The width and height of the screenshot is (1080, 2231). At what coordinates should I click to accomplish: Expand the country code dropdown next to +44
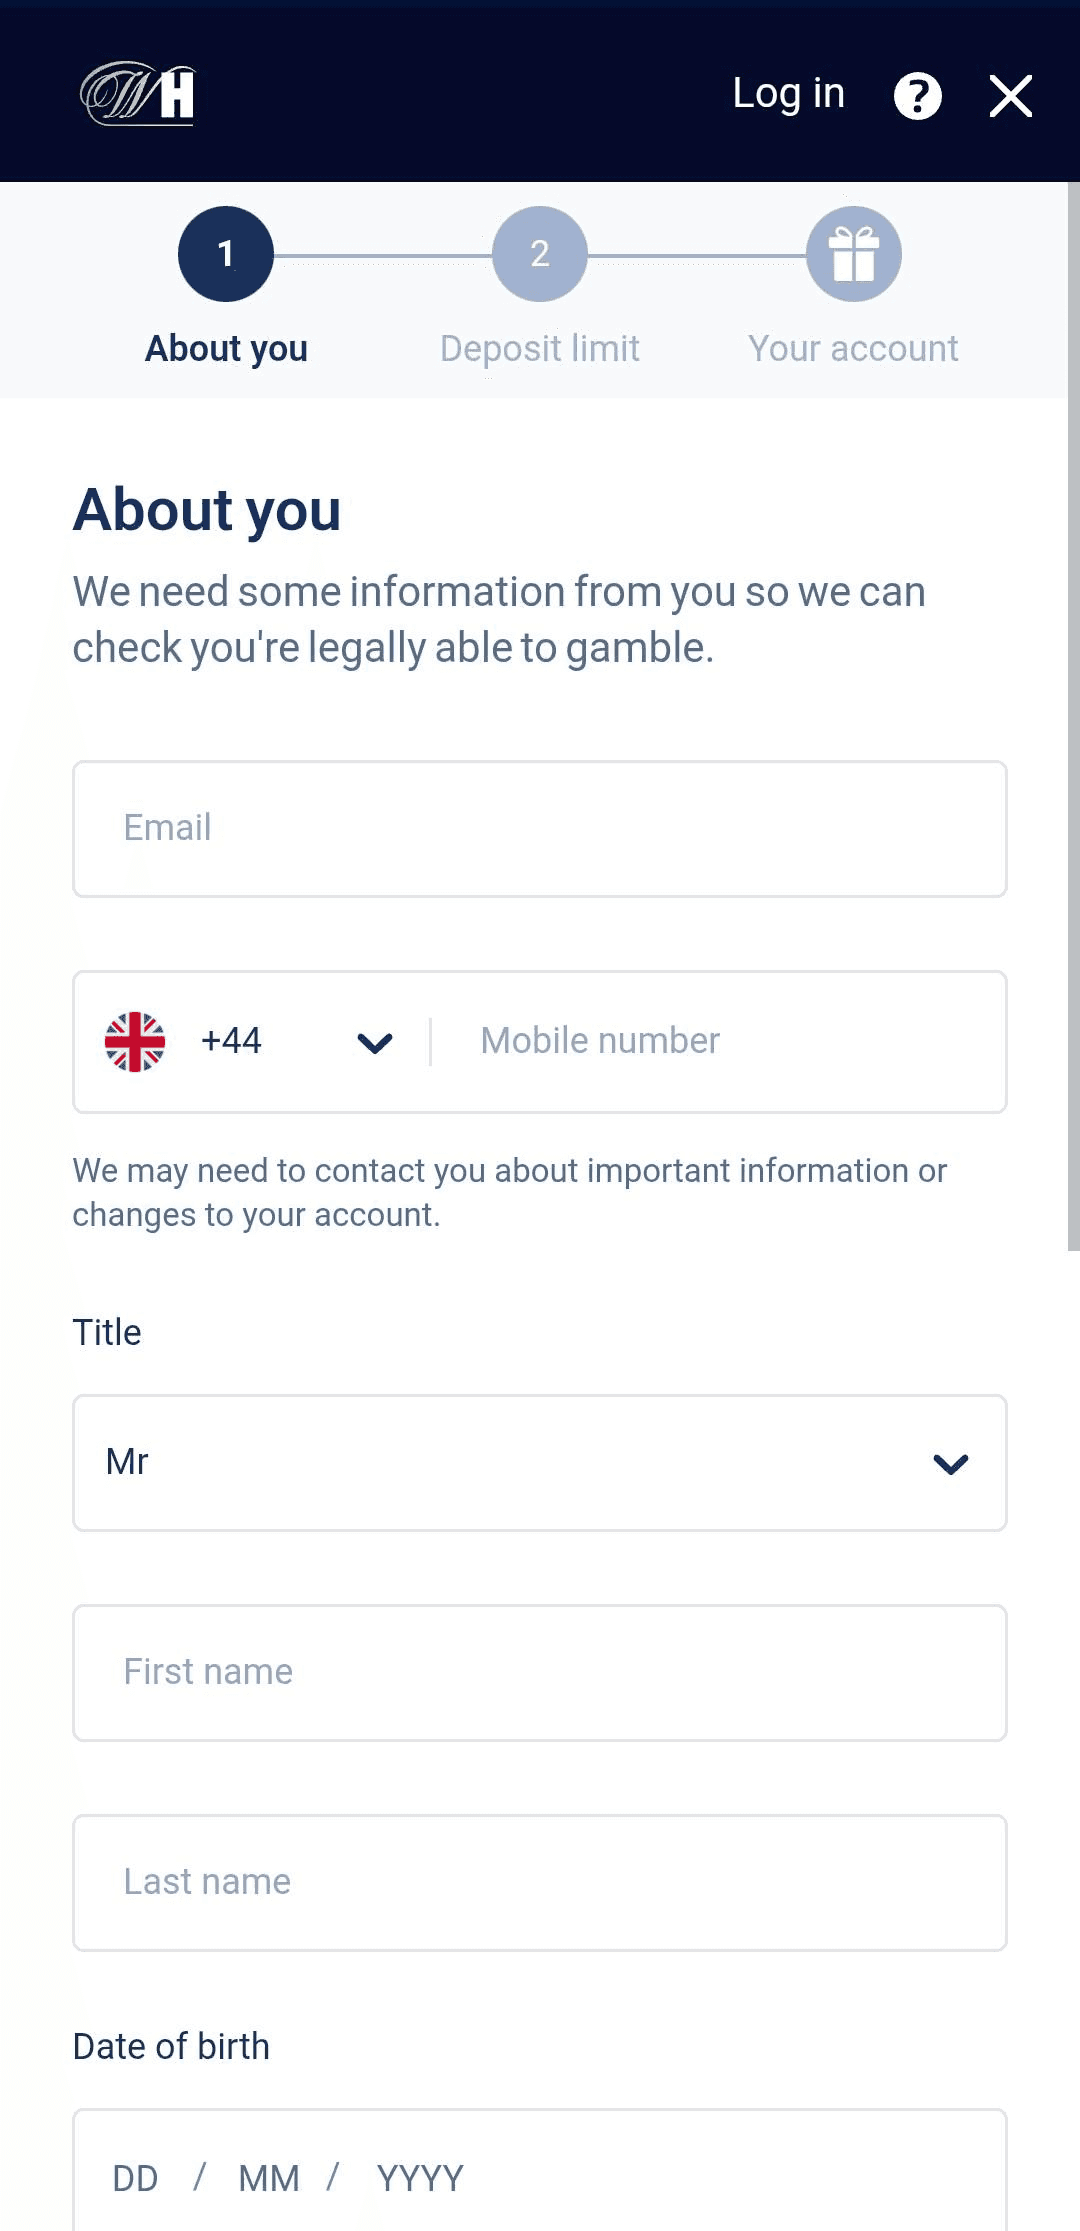pos(374,1042)
